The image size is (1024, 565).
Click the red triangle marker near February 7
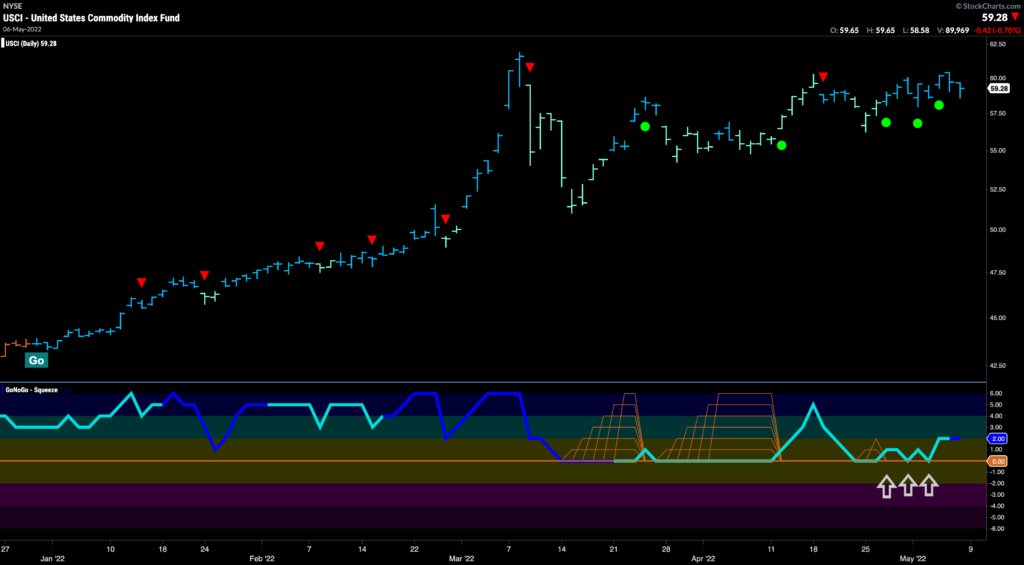pyautogui.click(x=320, y=246)
